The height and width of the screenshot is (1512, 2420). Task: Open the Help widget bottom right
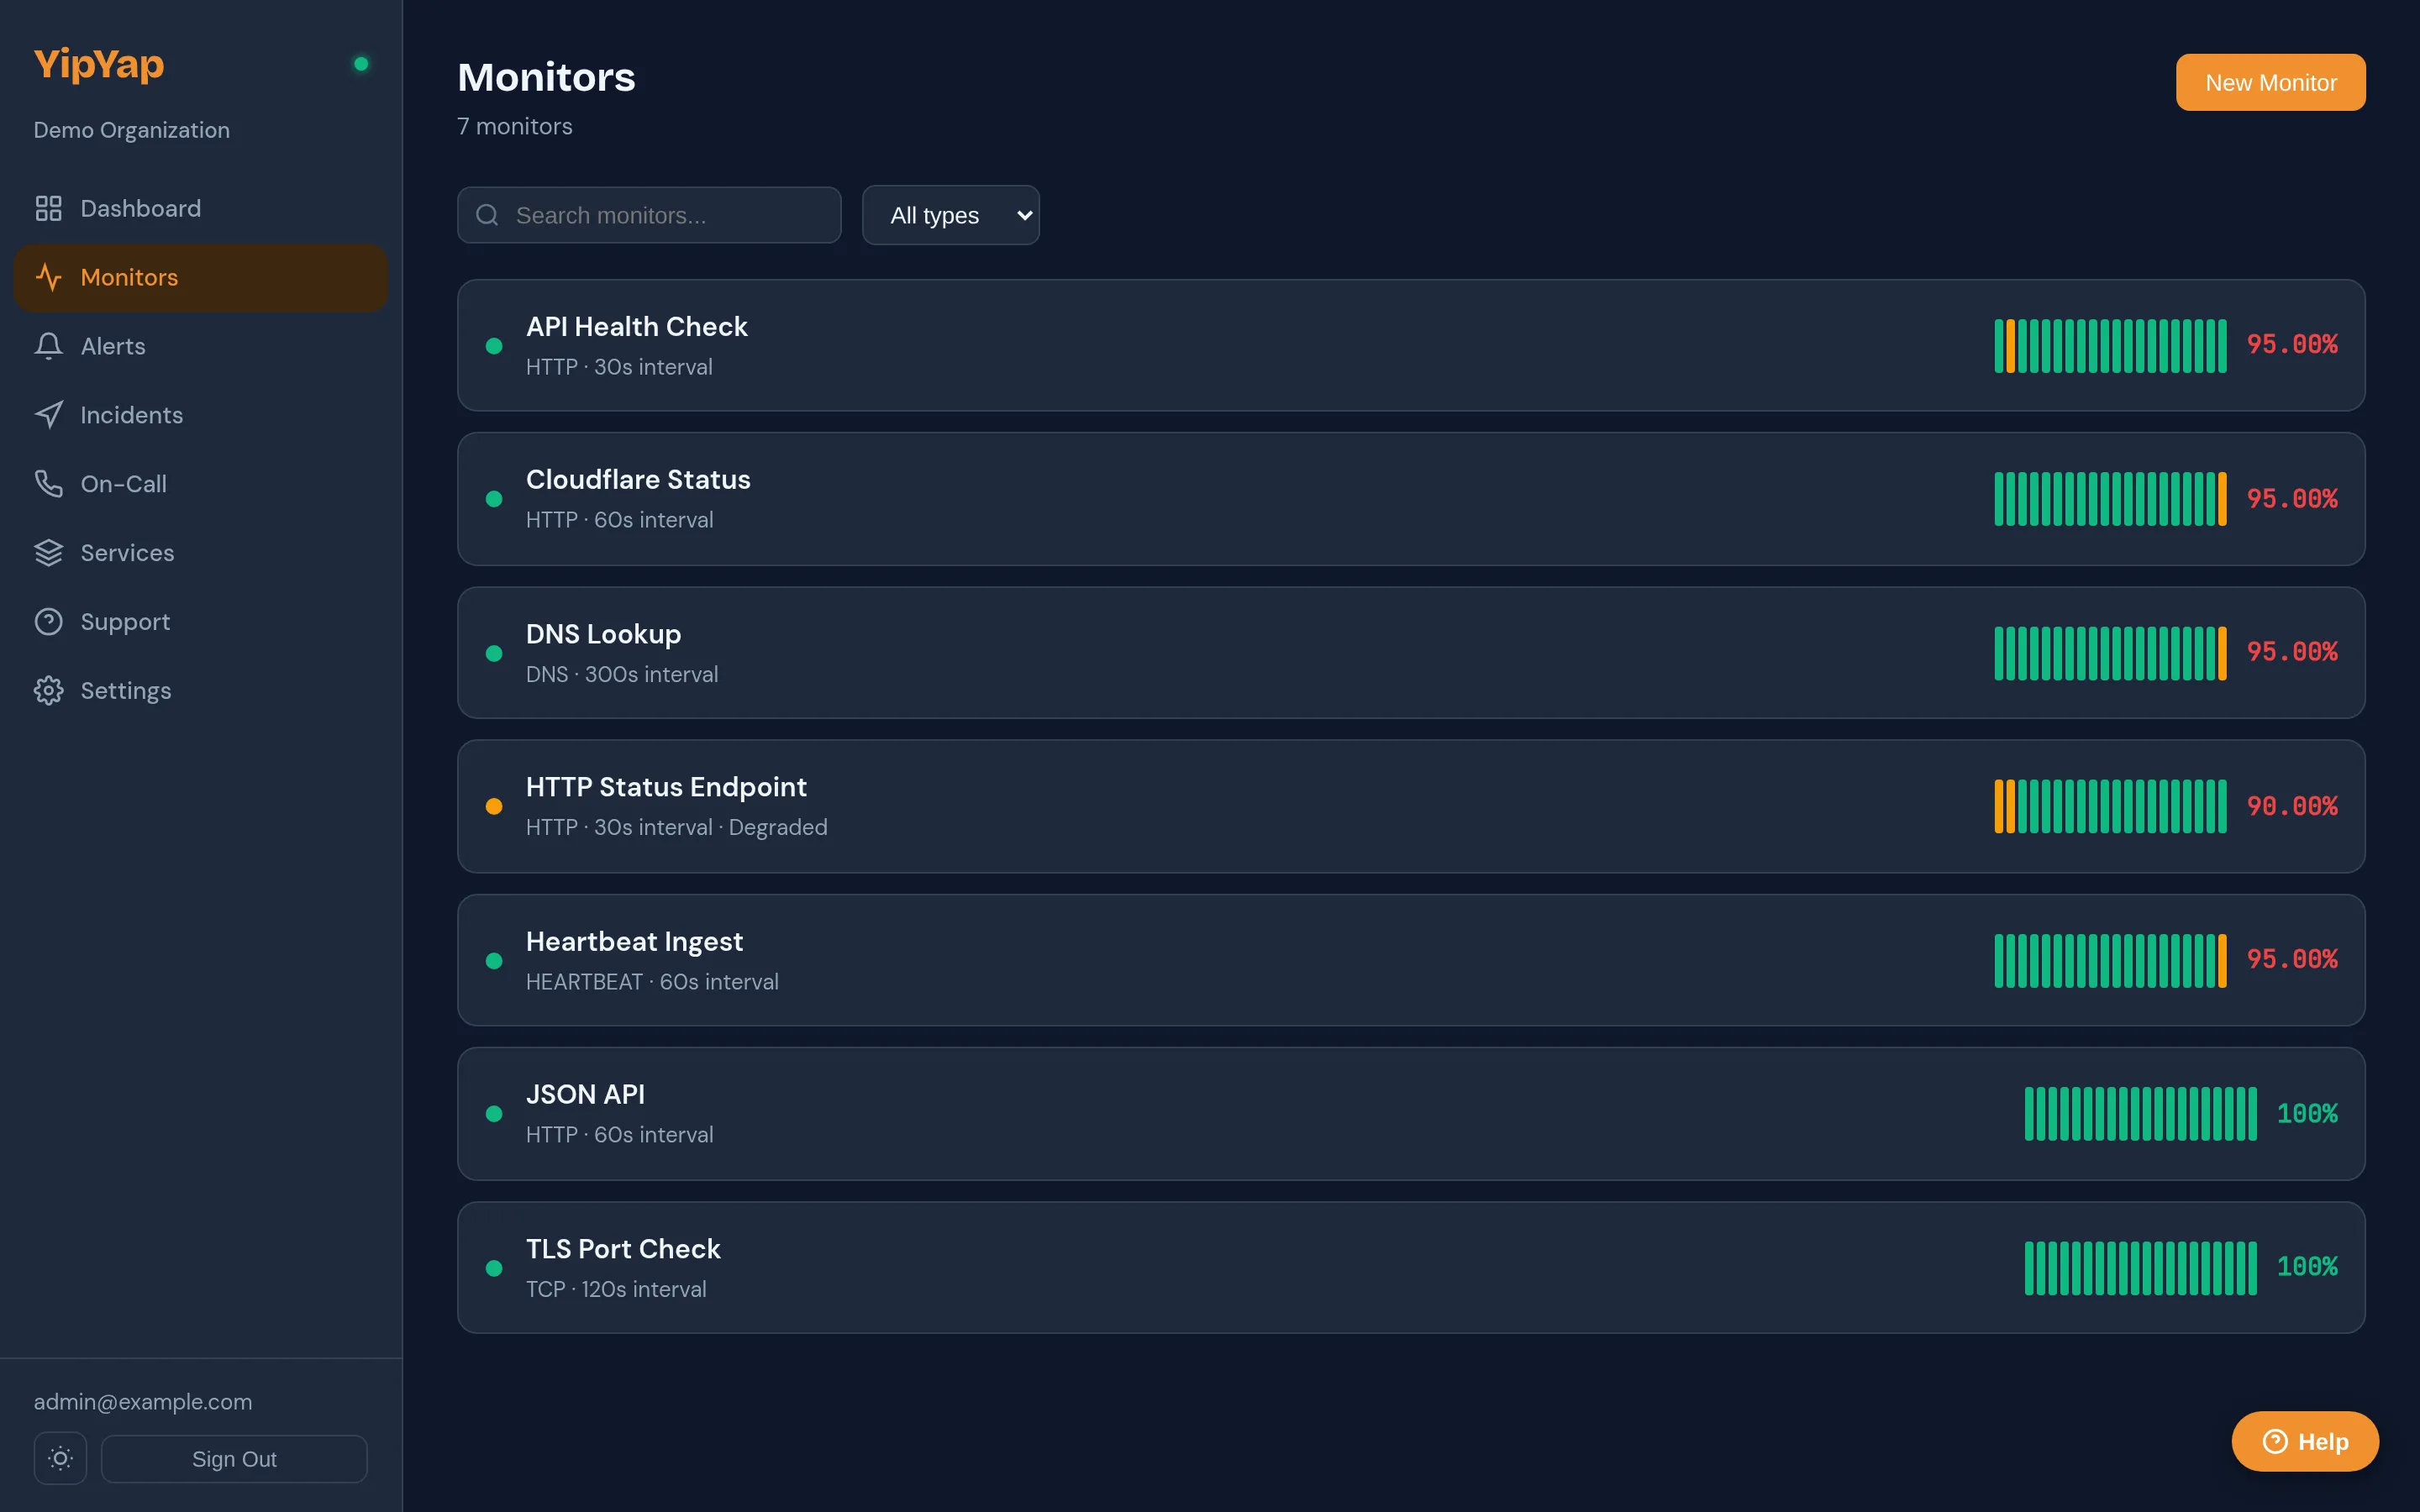point(2305,1441)
